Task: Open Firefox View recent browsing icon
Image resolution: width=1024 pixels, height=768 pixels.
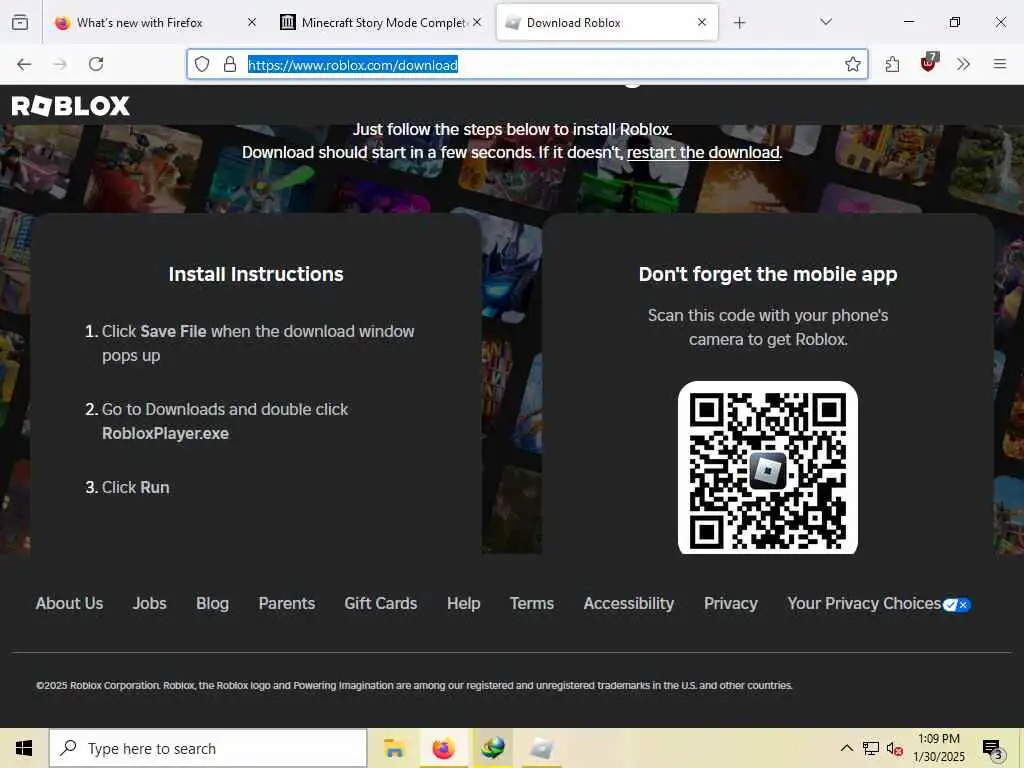Action: tap(20, 23)
